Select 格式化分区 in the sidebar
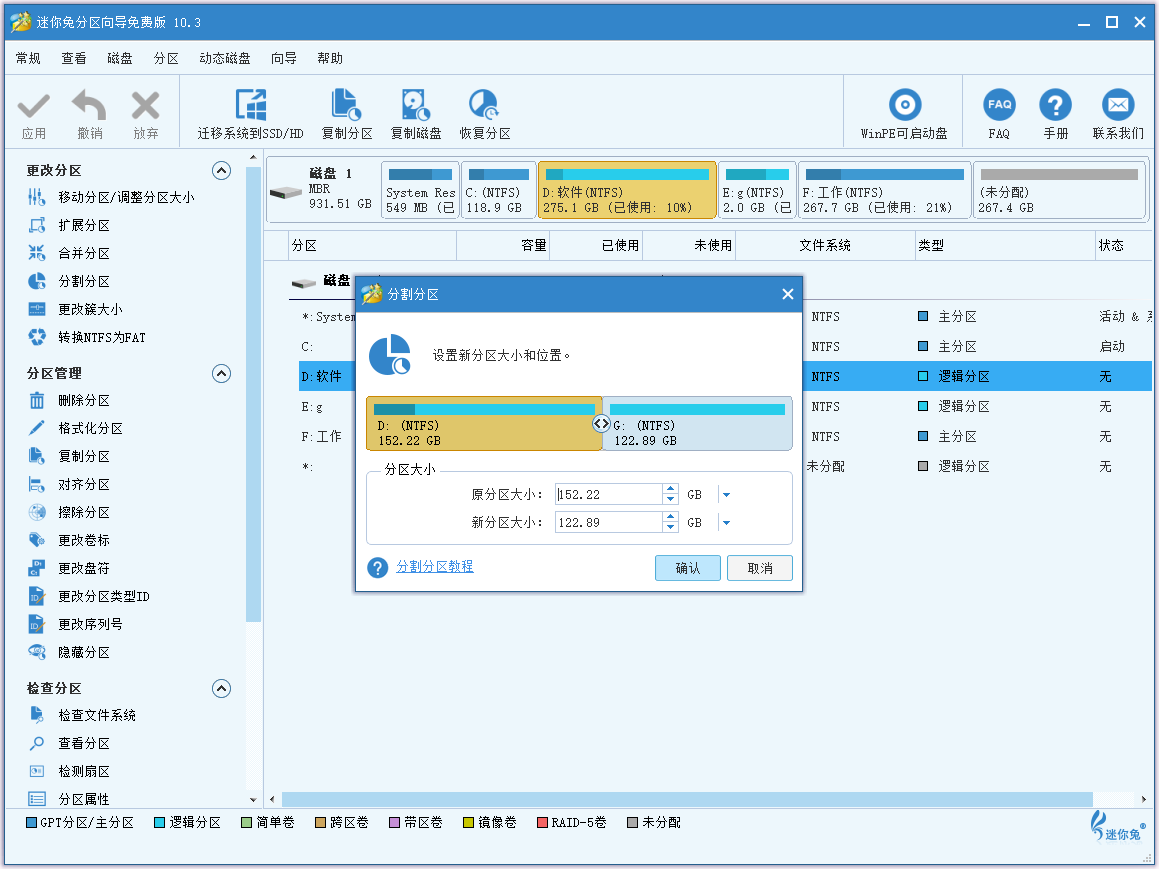The height and width of the screenshot is (869, 1159). pyautogui.click(x=90, y=429)
